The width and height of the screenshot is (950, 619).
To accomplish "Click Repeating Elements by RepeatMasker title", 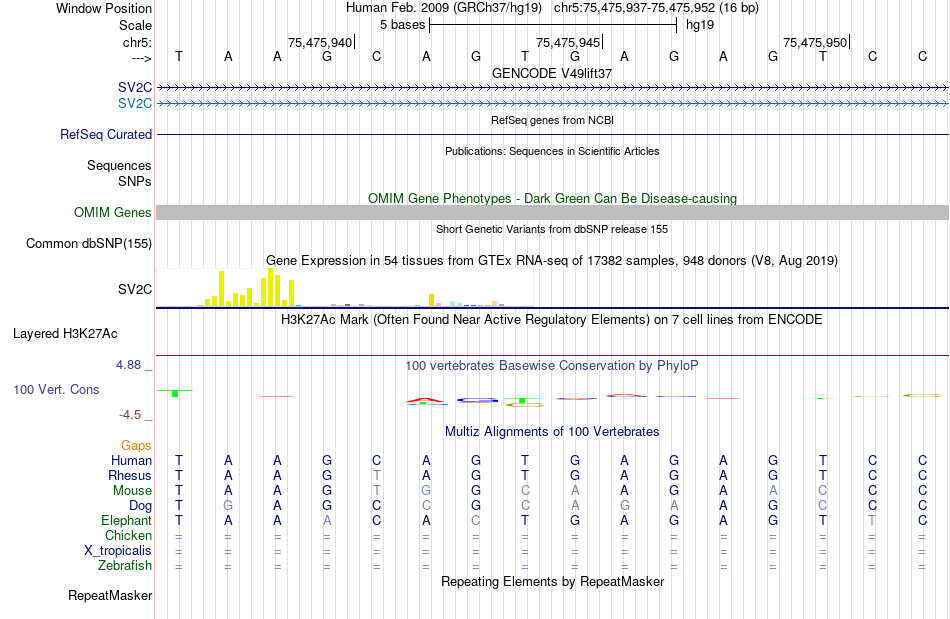I will point(552,581).
